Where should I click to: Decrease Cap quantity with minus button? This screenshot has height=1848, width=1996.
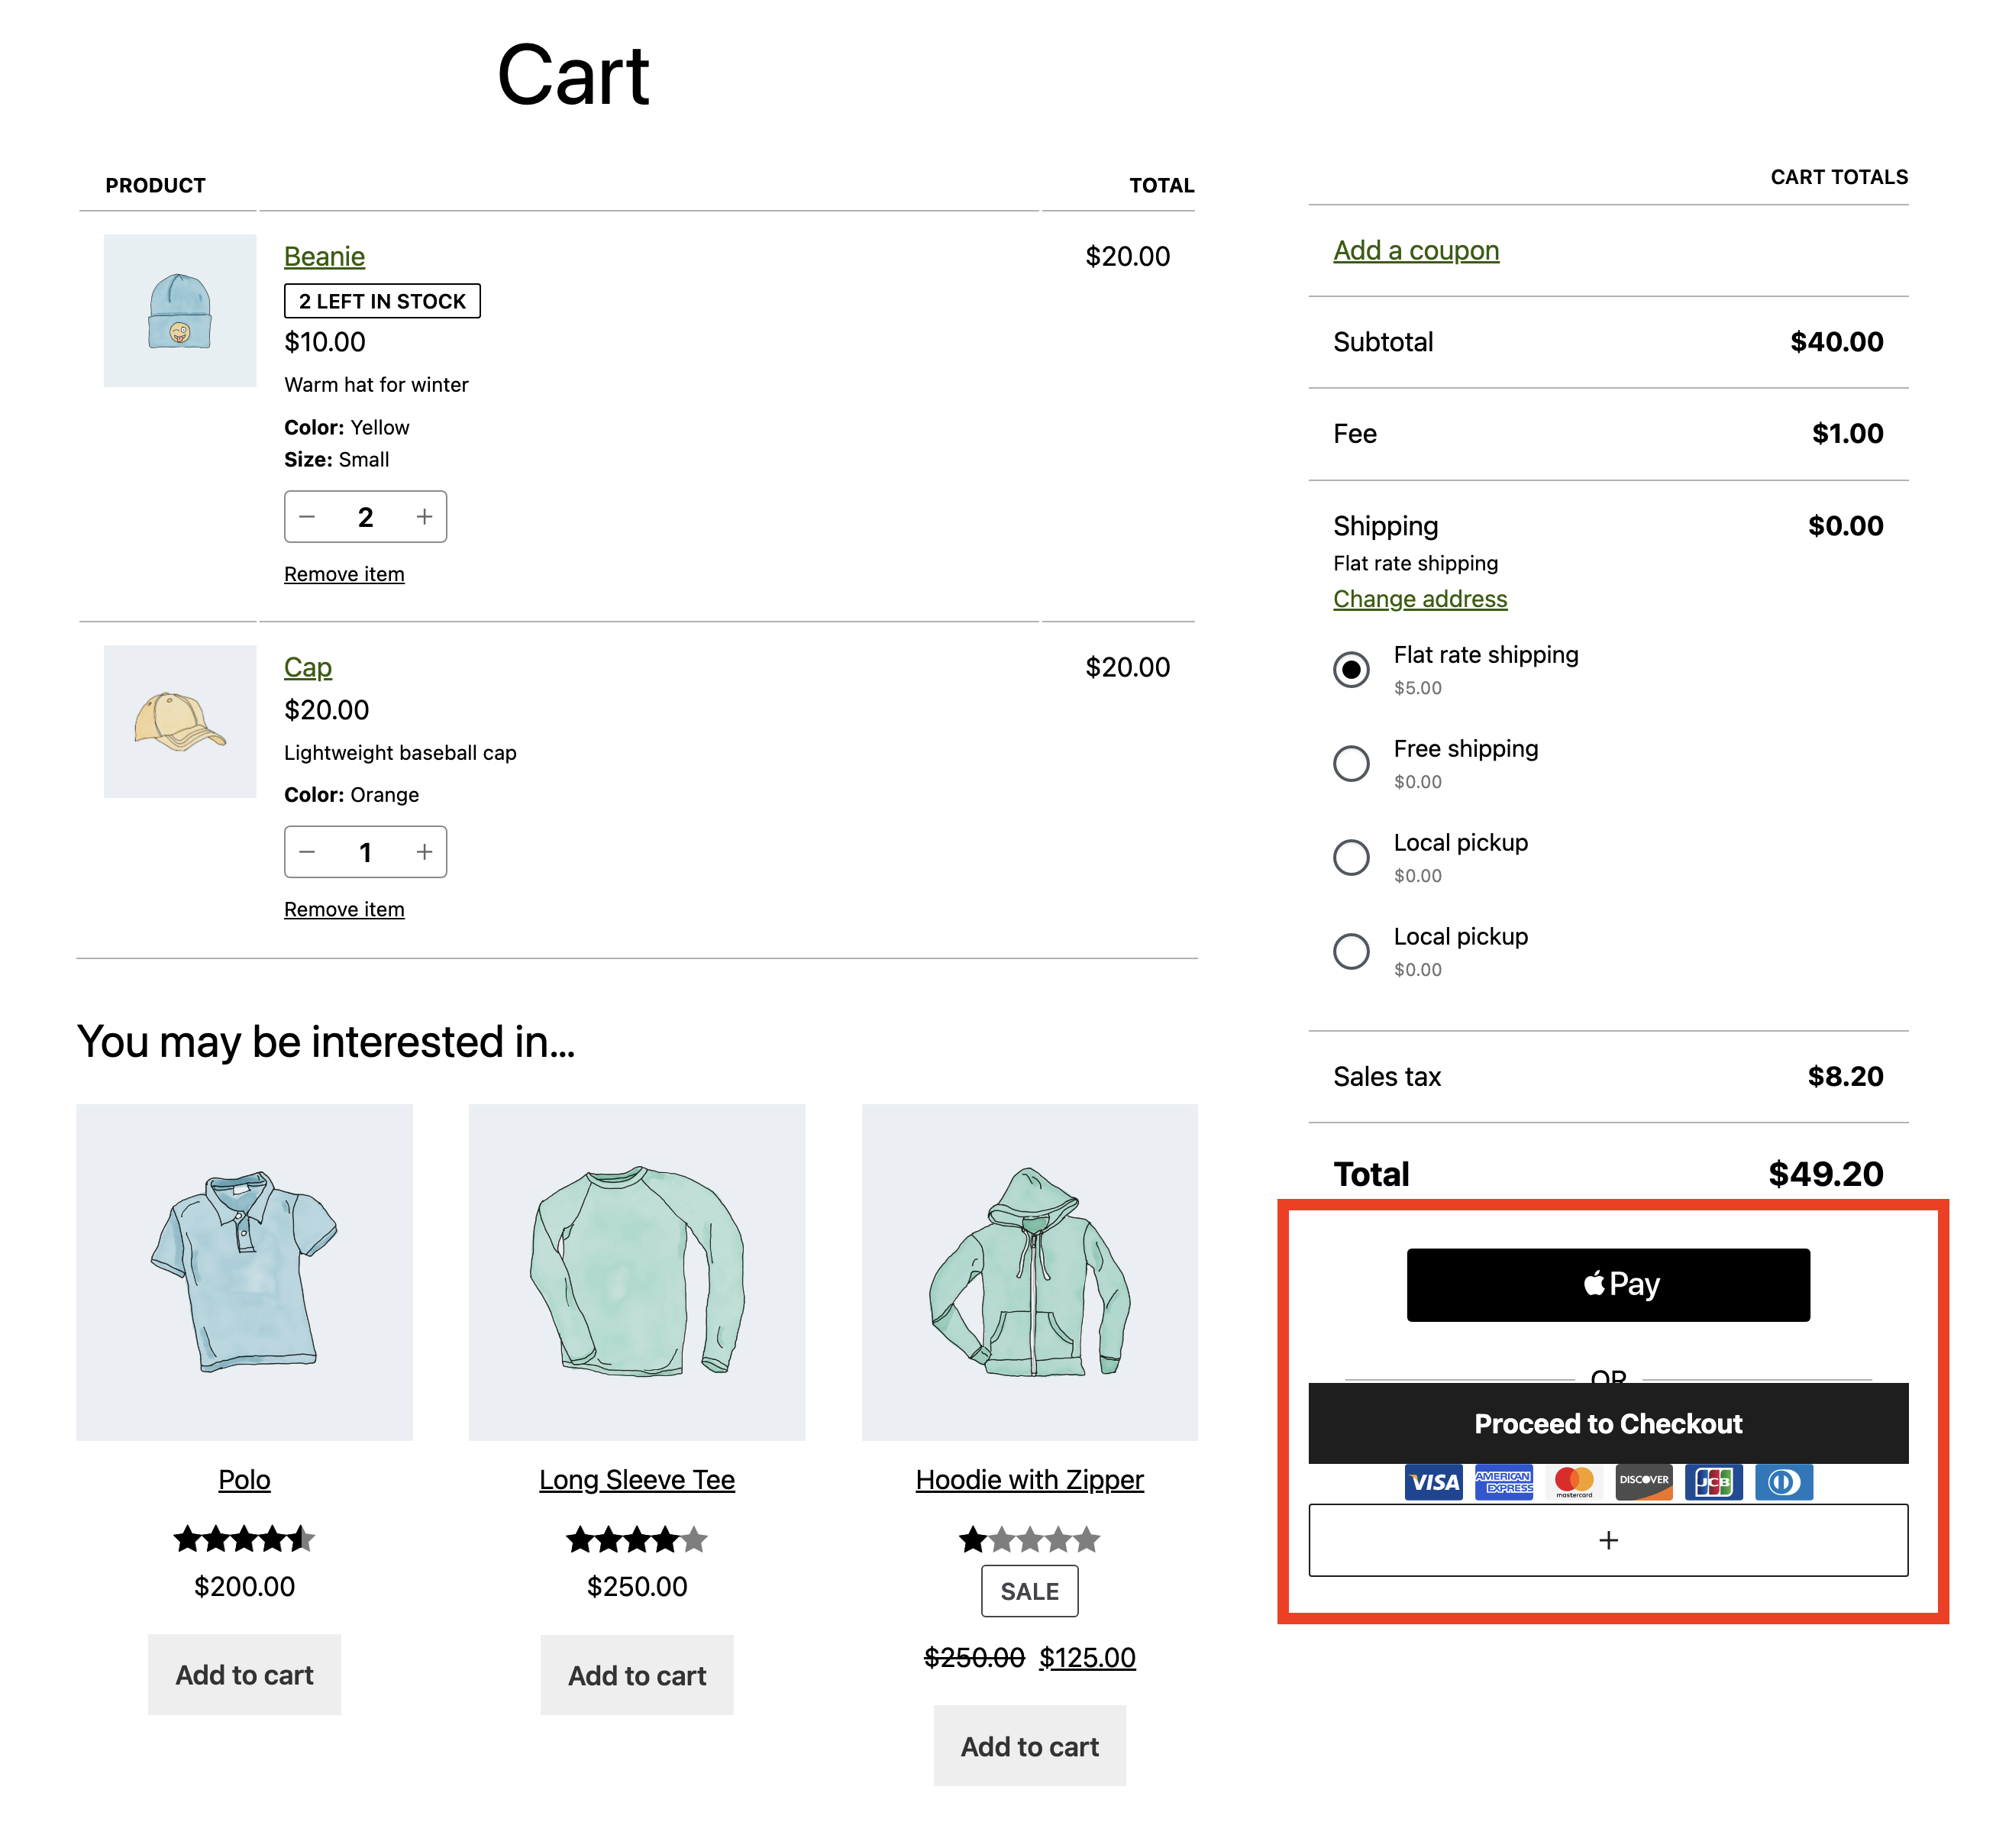pos(307,852)
